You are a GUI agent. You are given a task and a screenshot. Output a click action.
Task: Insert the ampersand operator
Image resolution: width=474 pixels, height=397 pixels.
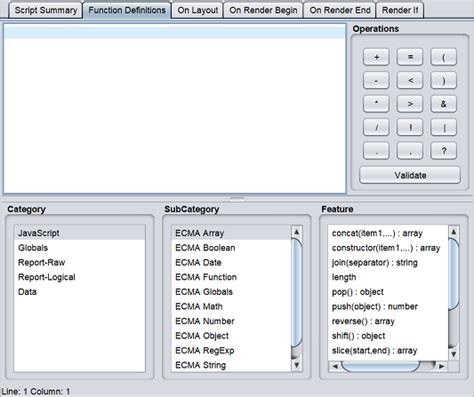click(444, 104)
